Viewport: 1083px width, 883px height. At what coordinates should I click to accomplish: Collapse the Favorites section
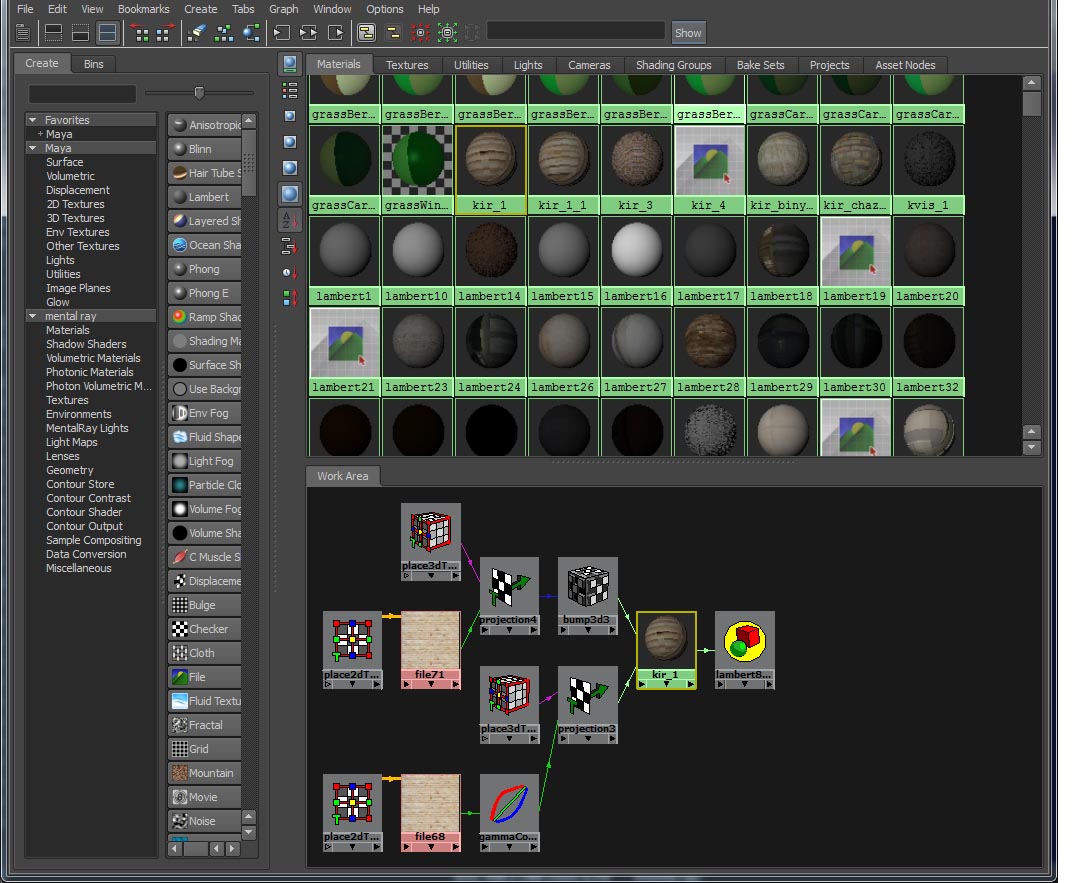point(33,120)
